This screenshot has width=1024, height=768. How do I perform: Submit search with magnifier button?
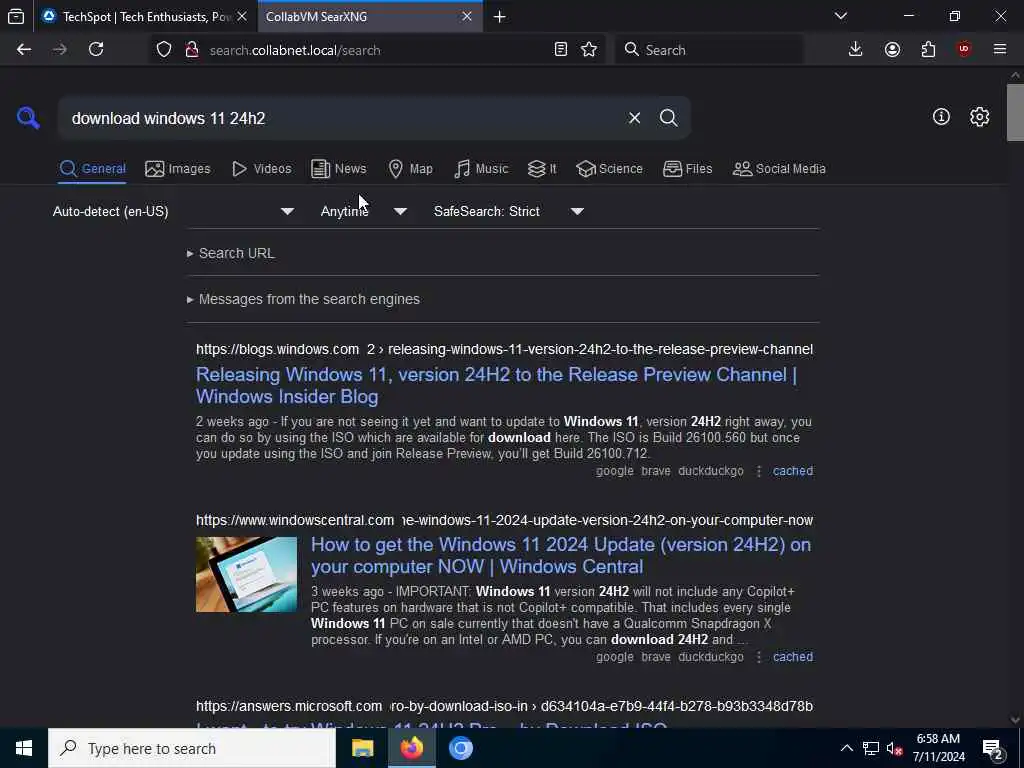(x=668, y=118)
